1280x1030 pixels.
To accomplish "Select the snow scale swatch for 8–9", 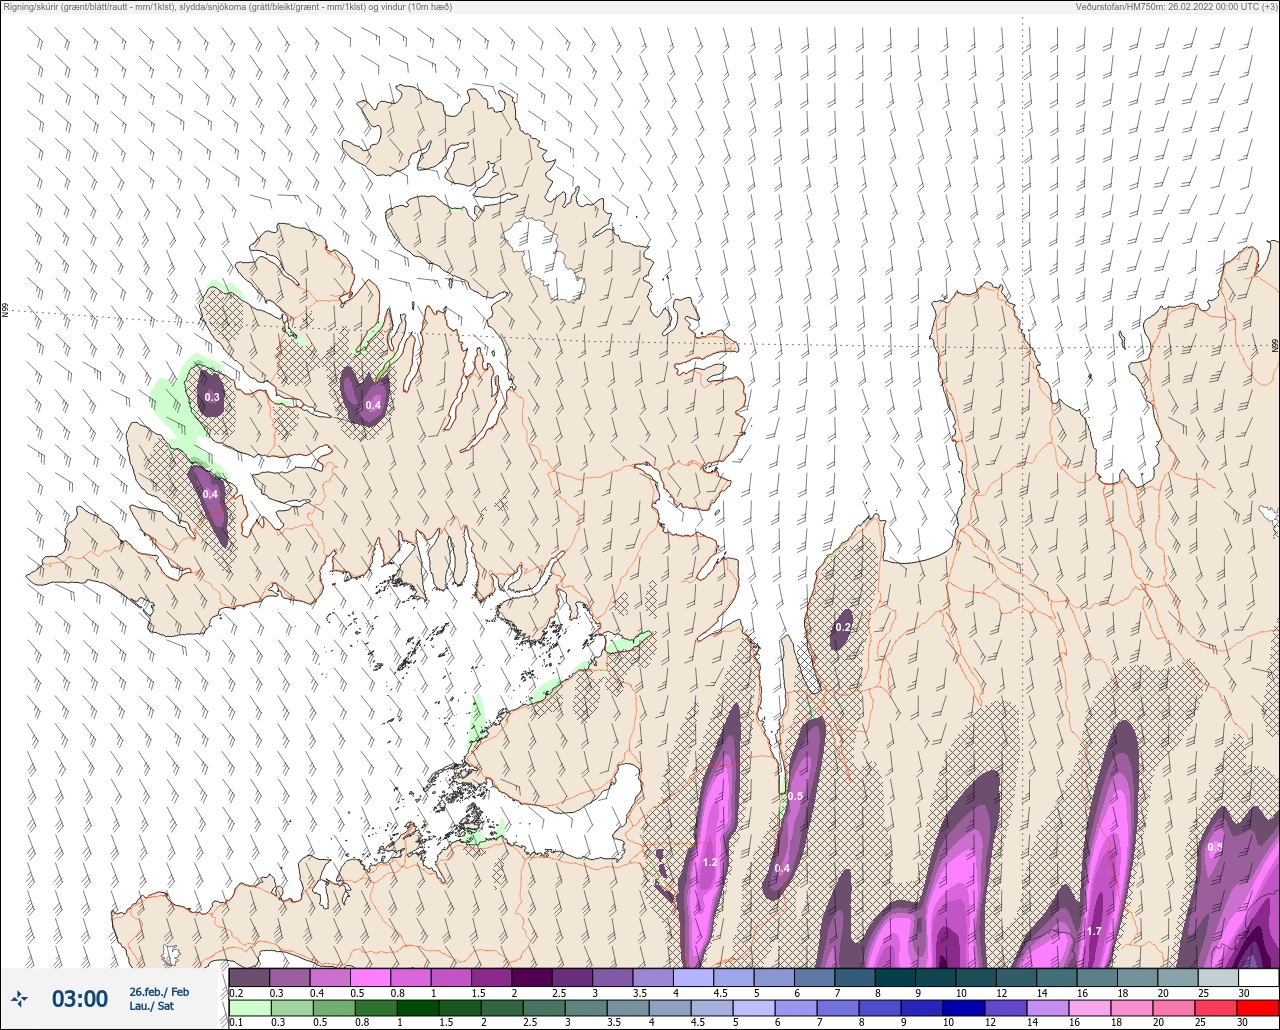I will (x=895, y=977).
